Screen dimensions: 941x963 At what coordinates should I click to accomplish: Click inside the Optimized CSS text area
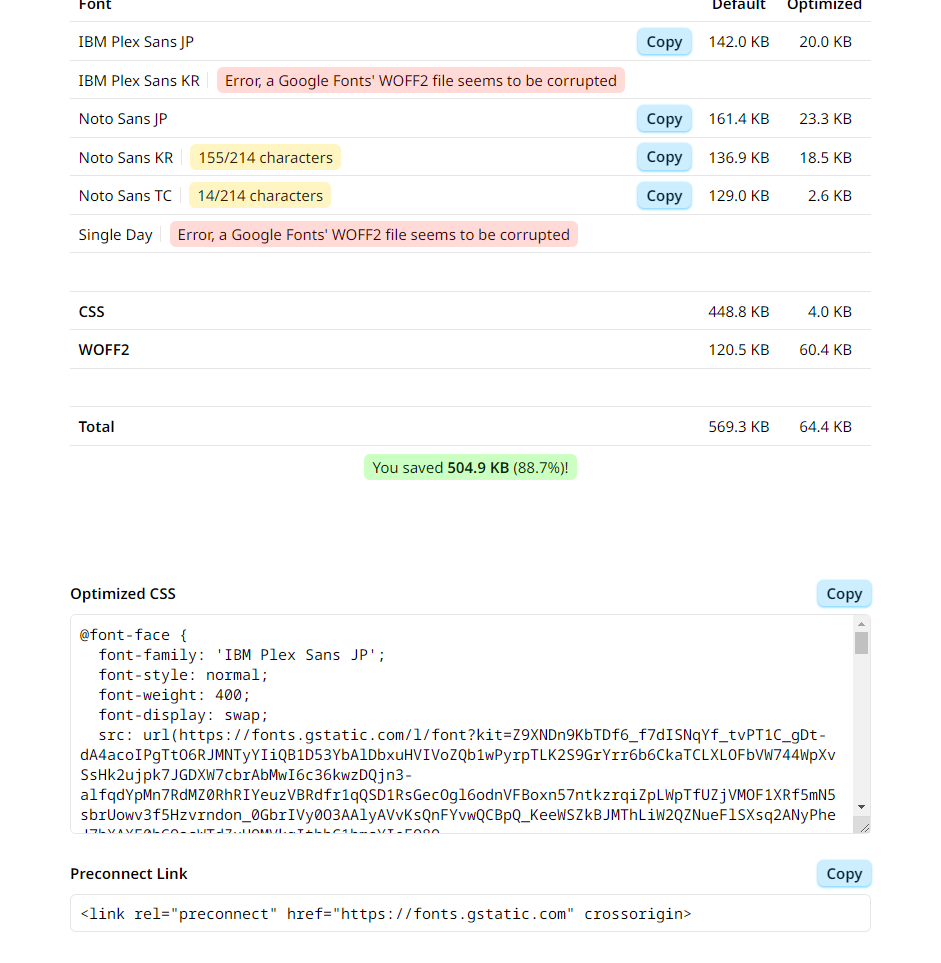tap(462, 724)
